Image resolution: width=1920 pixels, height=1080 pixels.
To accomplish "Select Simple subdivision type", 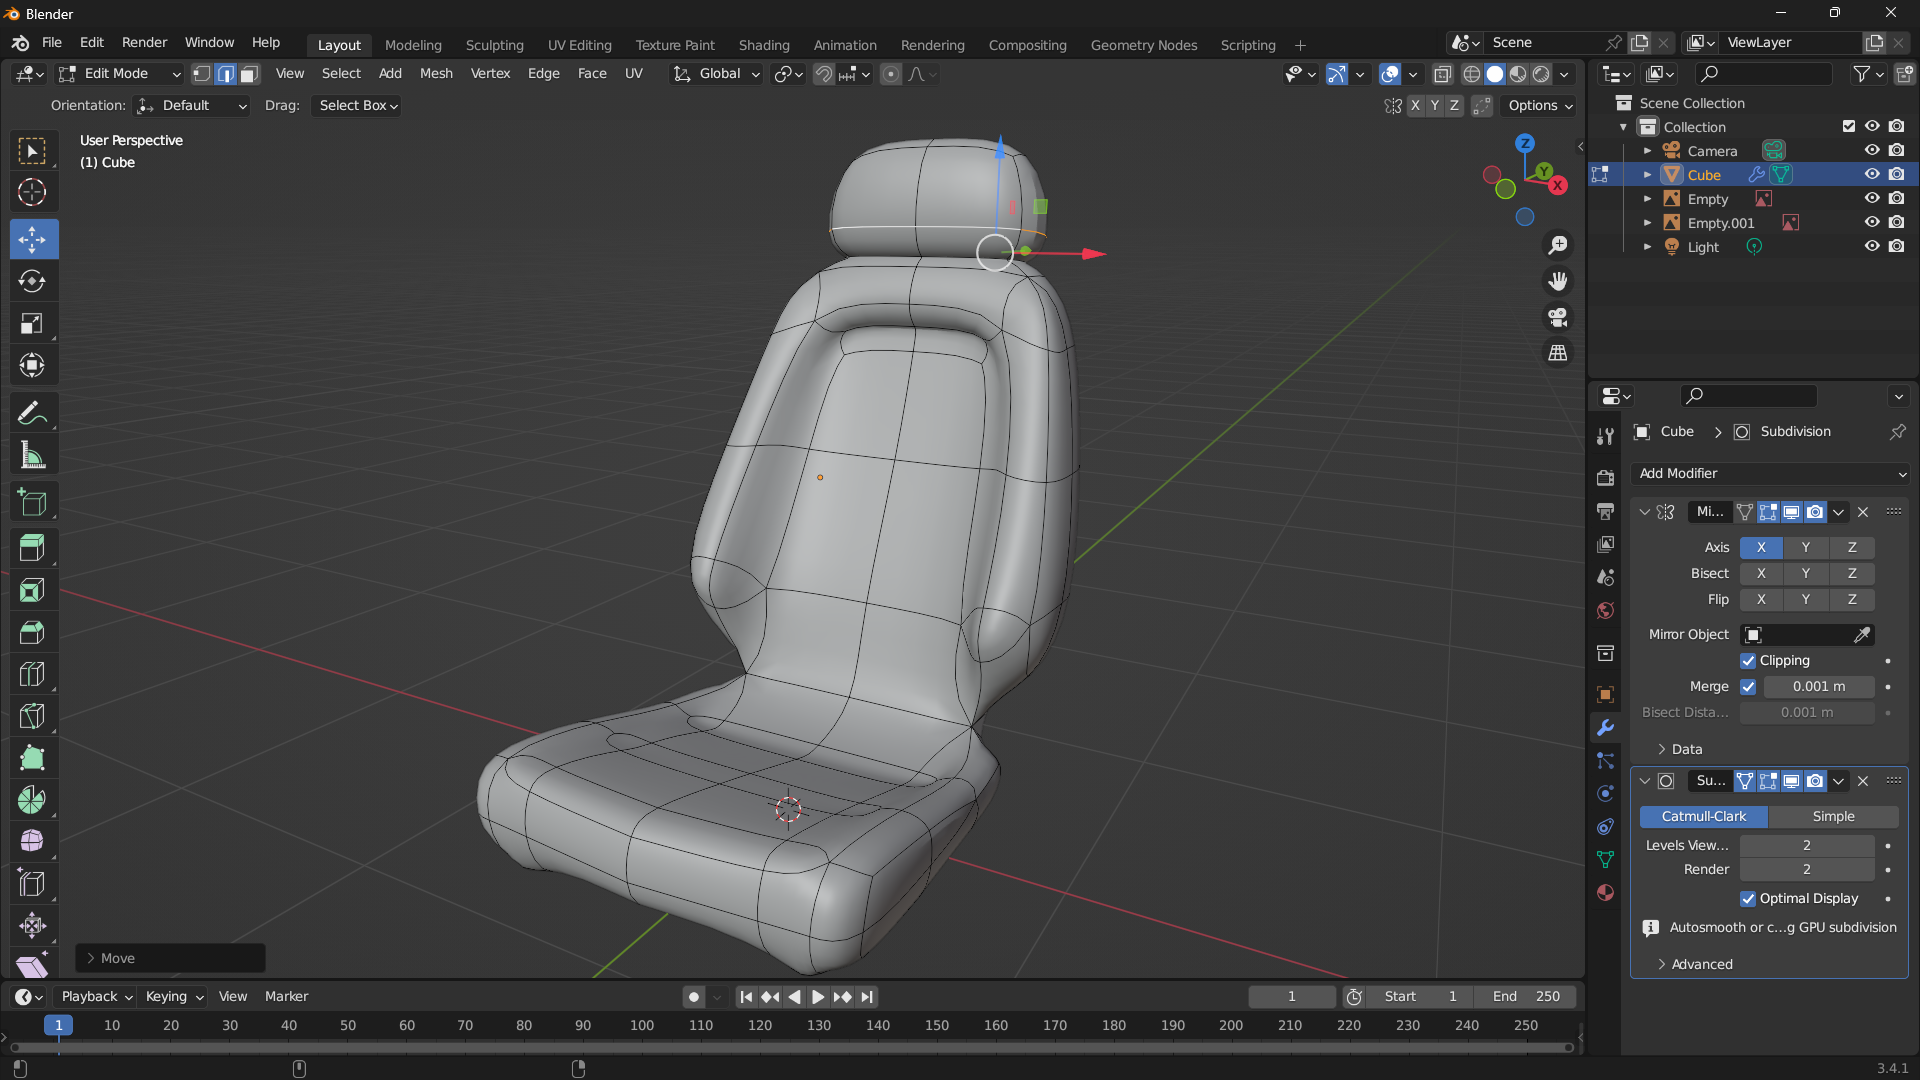I will (x=1833, y=817).
